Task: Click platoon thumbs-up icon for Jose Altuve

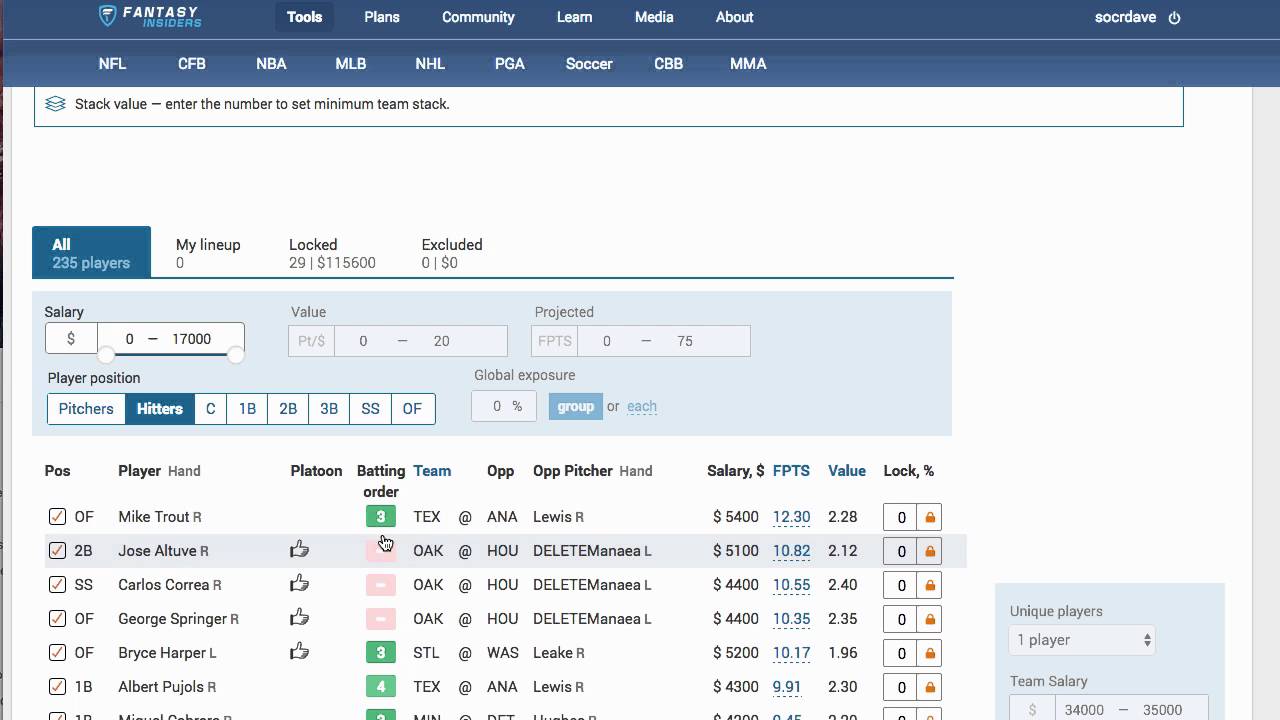Action: coord(299,549)
